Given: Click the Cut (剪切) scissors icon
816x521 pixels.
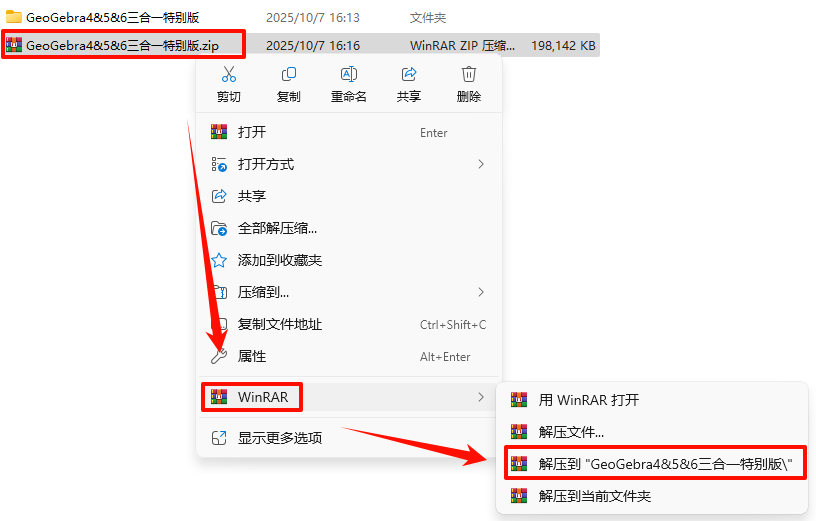Looking at the screenshot, I should (x=228, y=74).
